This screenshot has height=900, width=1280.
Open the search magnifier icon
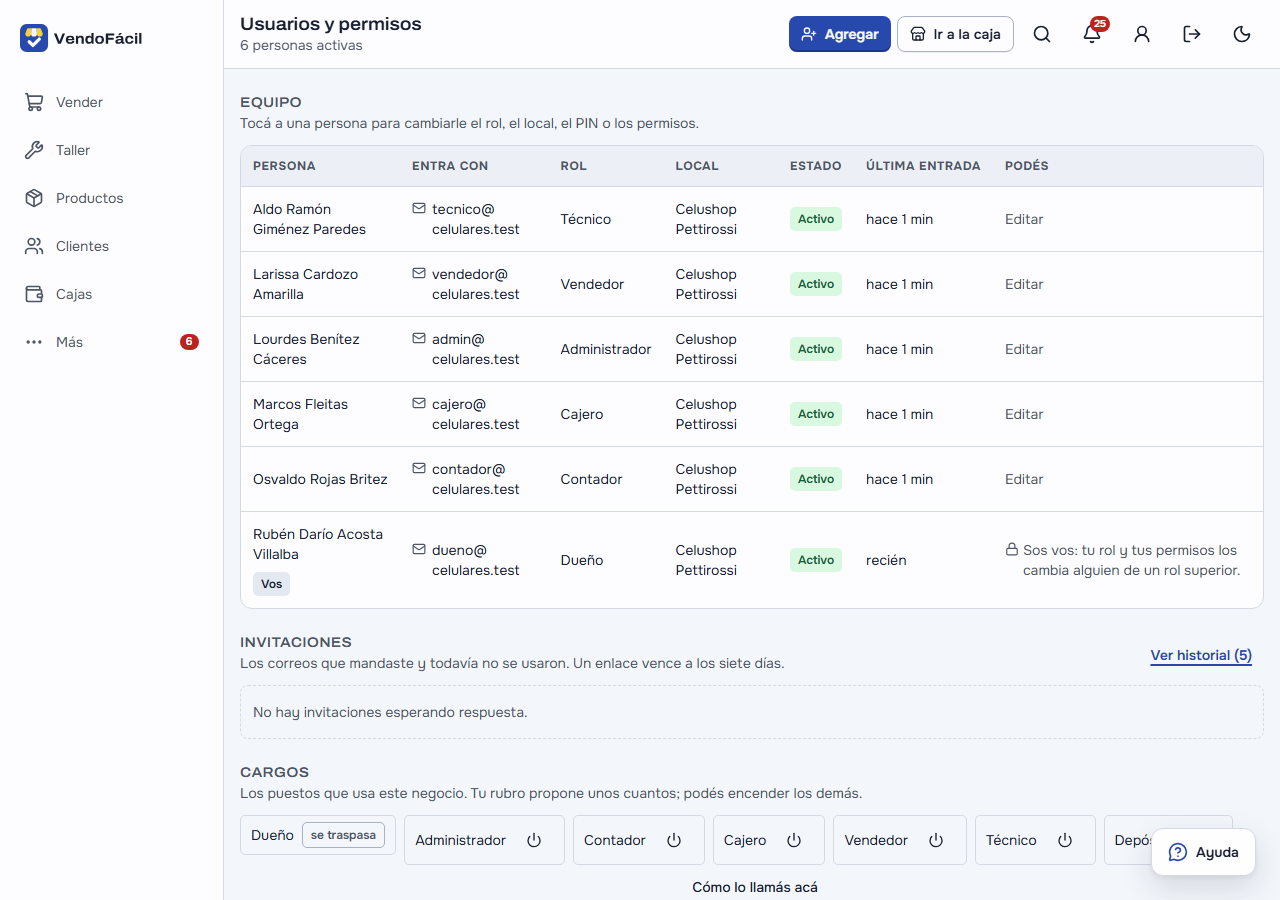pos(1042,34)
